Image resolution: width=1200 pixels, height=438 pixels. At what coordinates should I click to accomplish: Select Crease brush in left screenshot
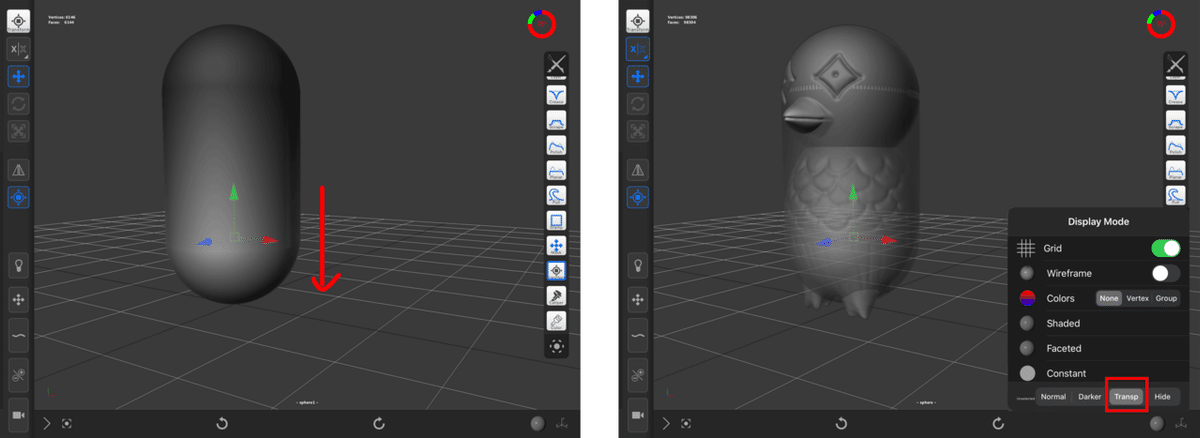pos(557,96)
